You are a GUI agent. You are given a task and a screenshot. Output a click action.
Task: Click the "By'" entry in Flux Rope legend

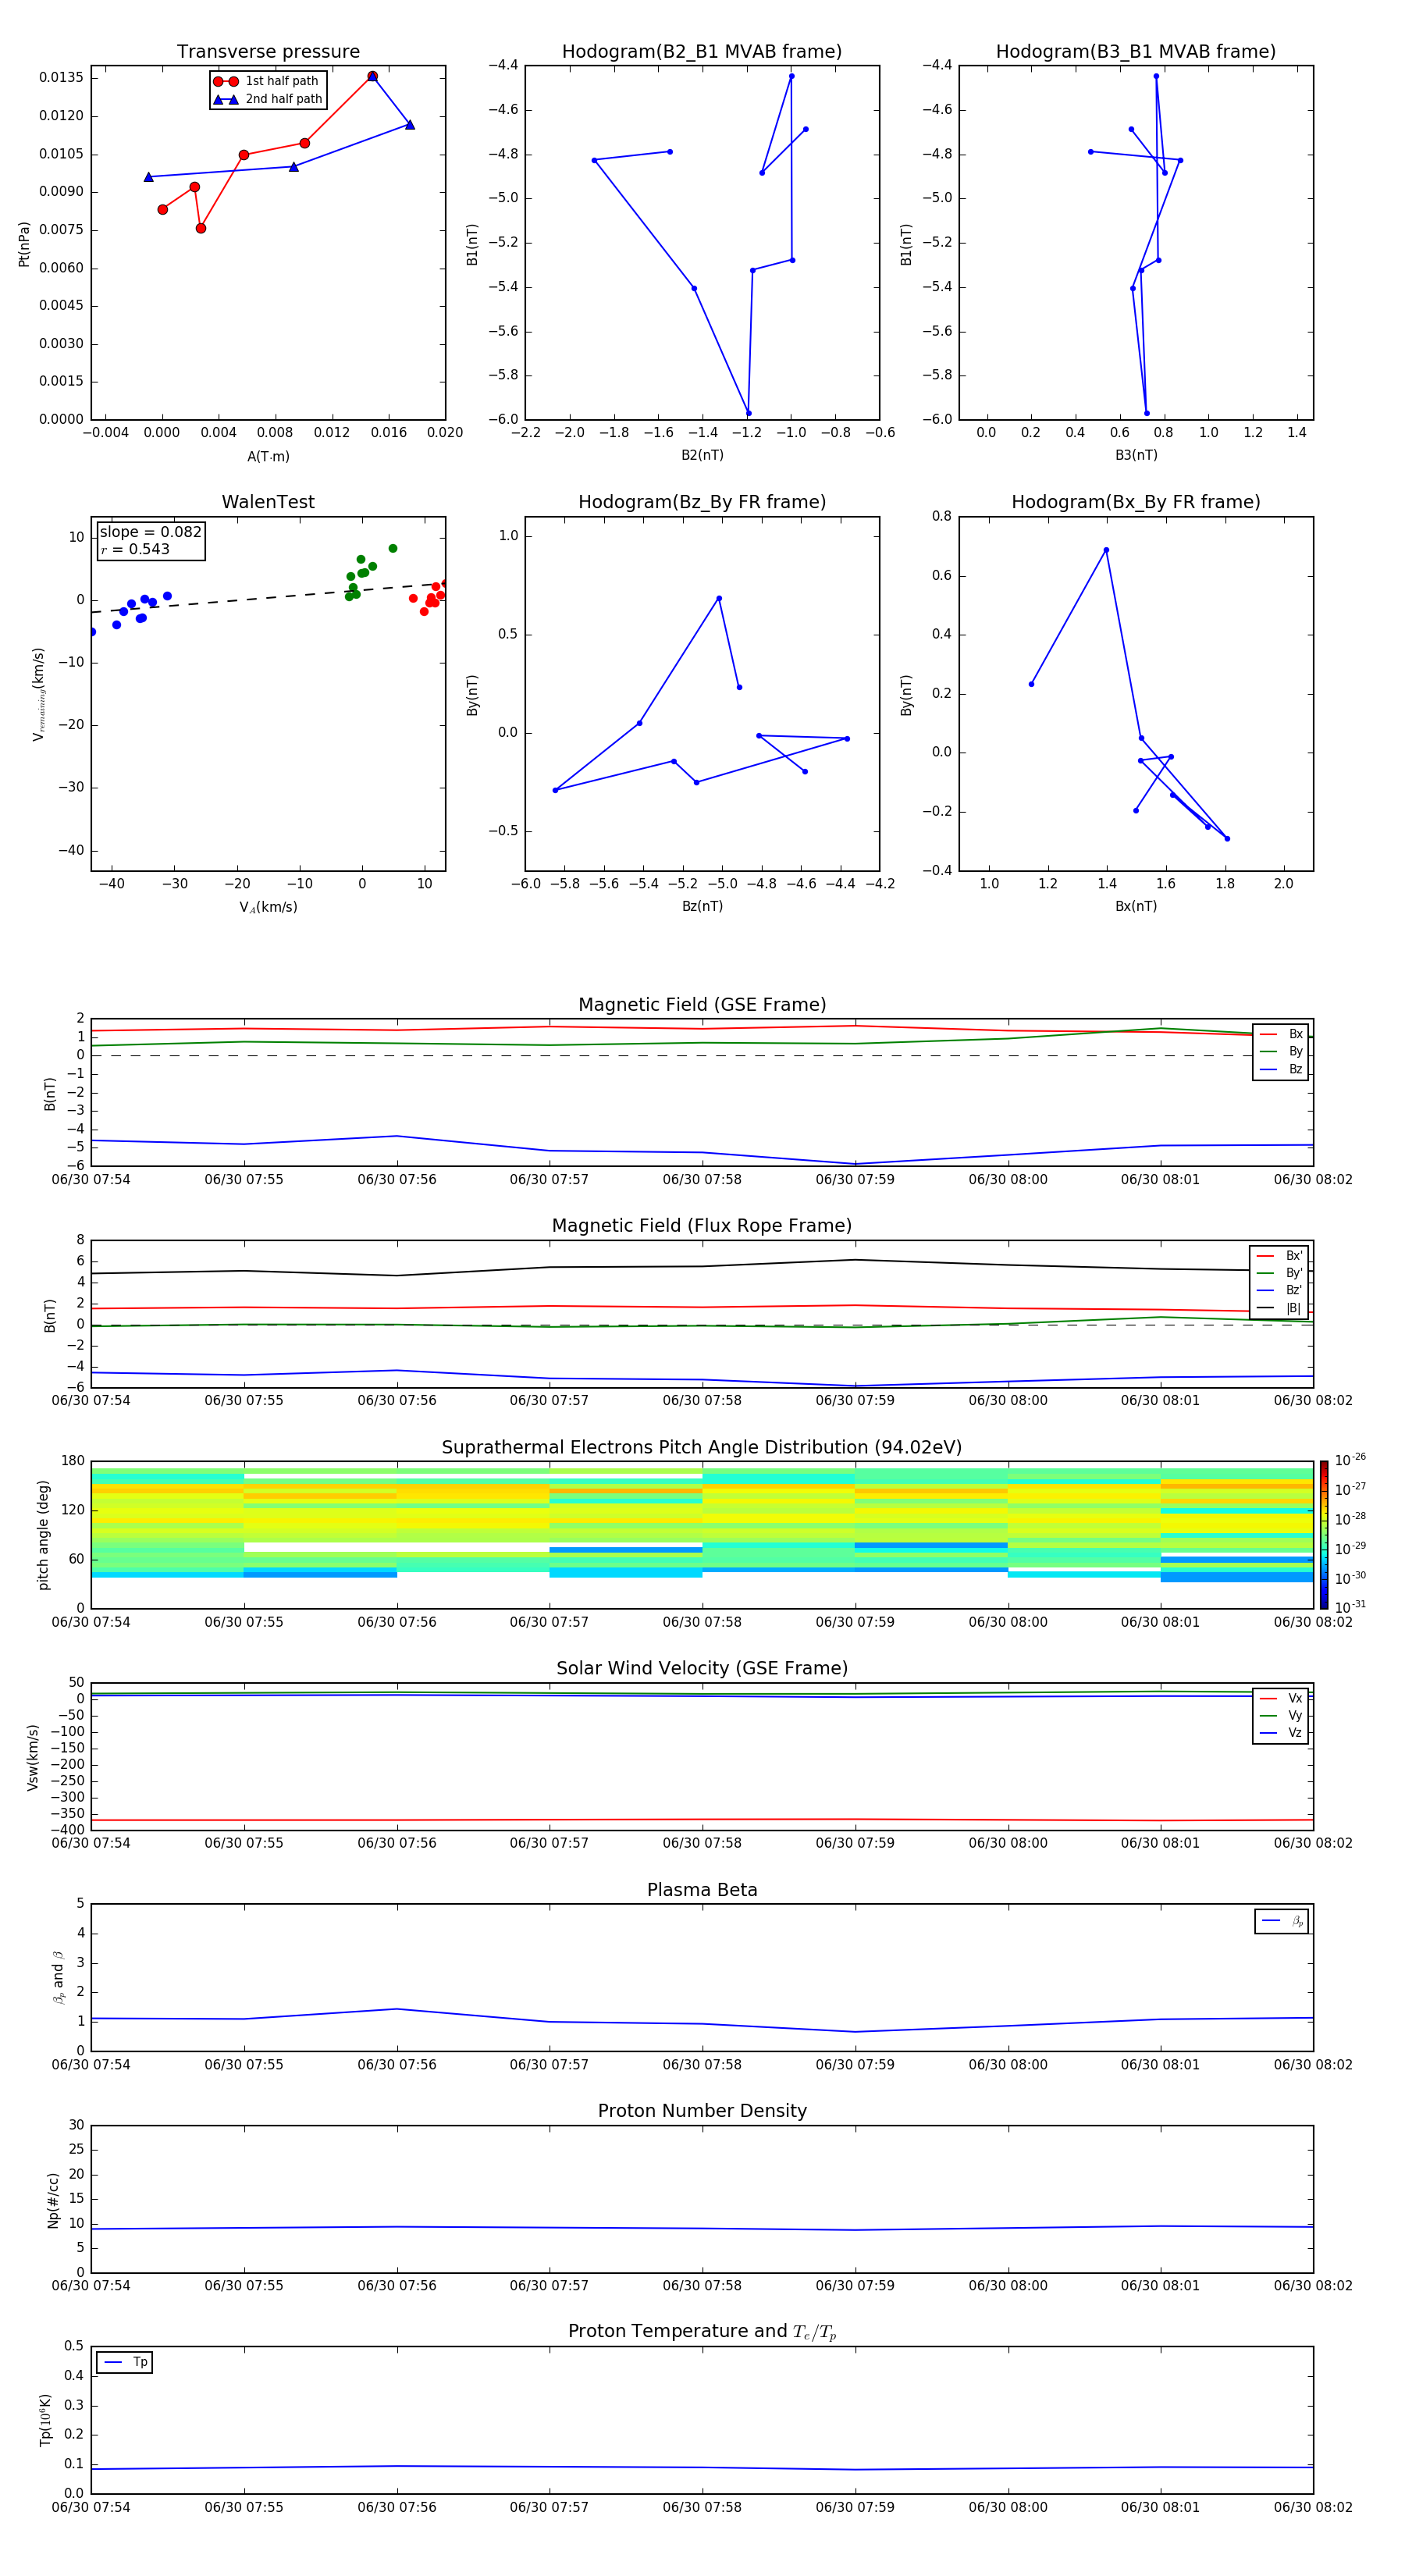[x=1280, y=1273]
